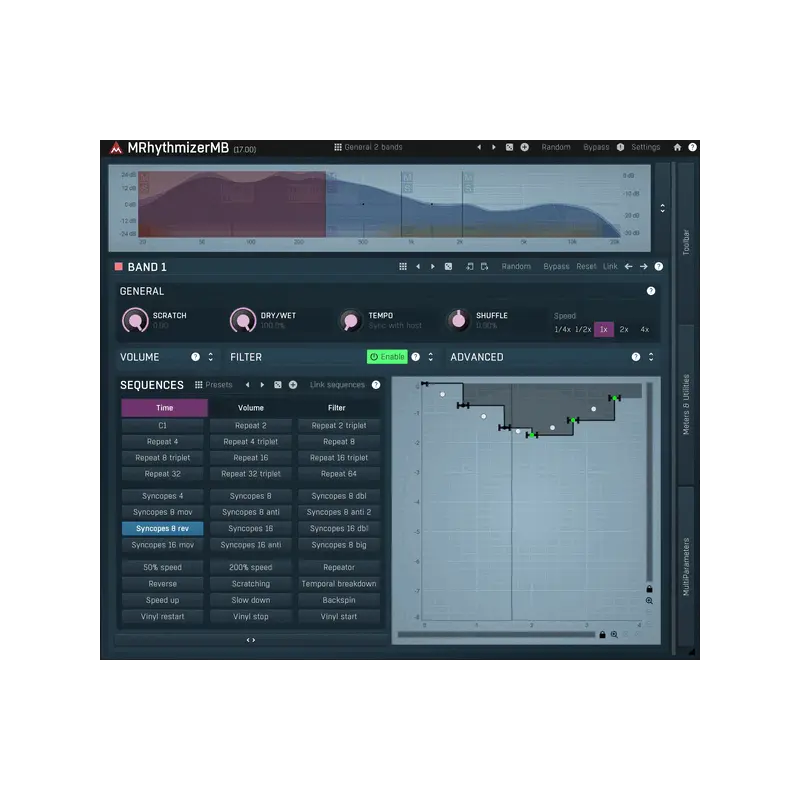Load next preset in top title bar
The width and height of the screenshot is (800, 800).
(493, 147)
